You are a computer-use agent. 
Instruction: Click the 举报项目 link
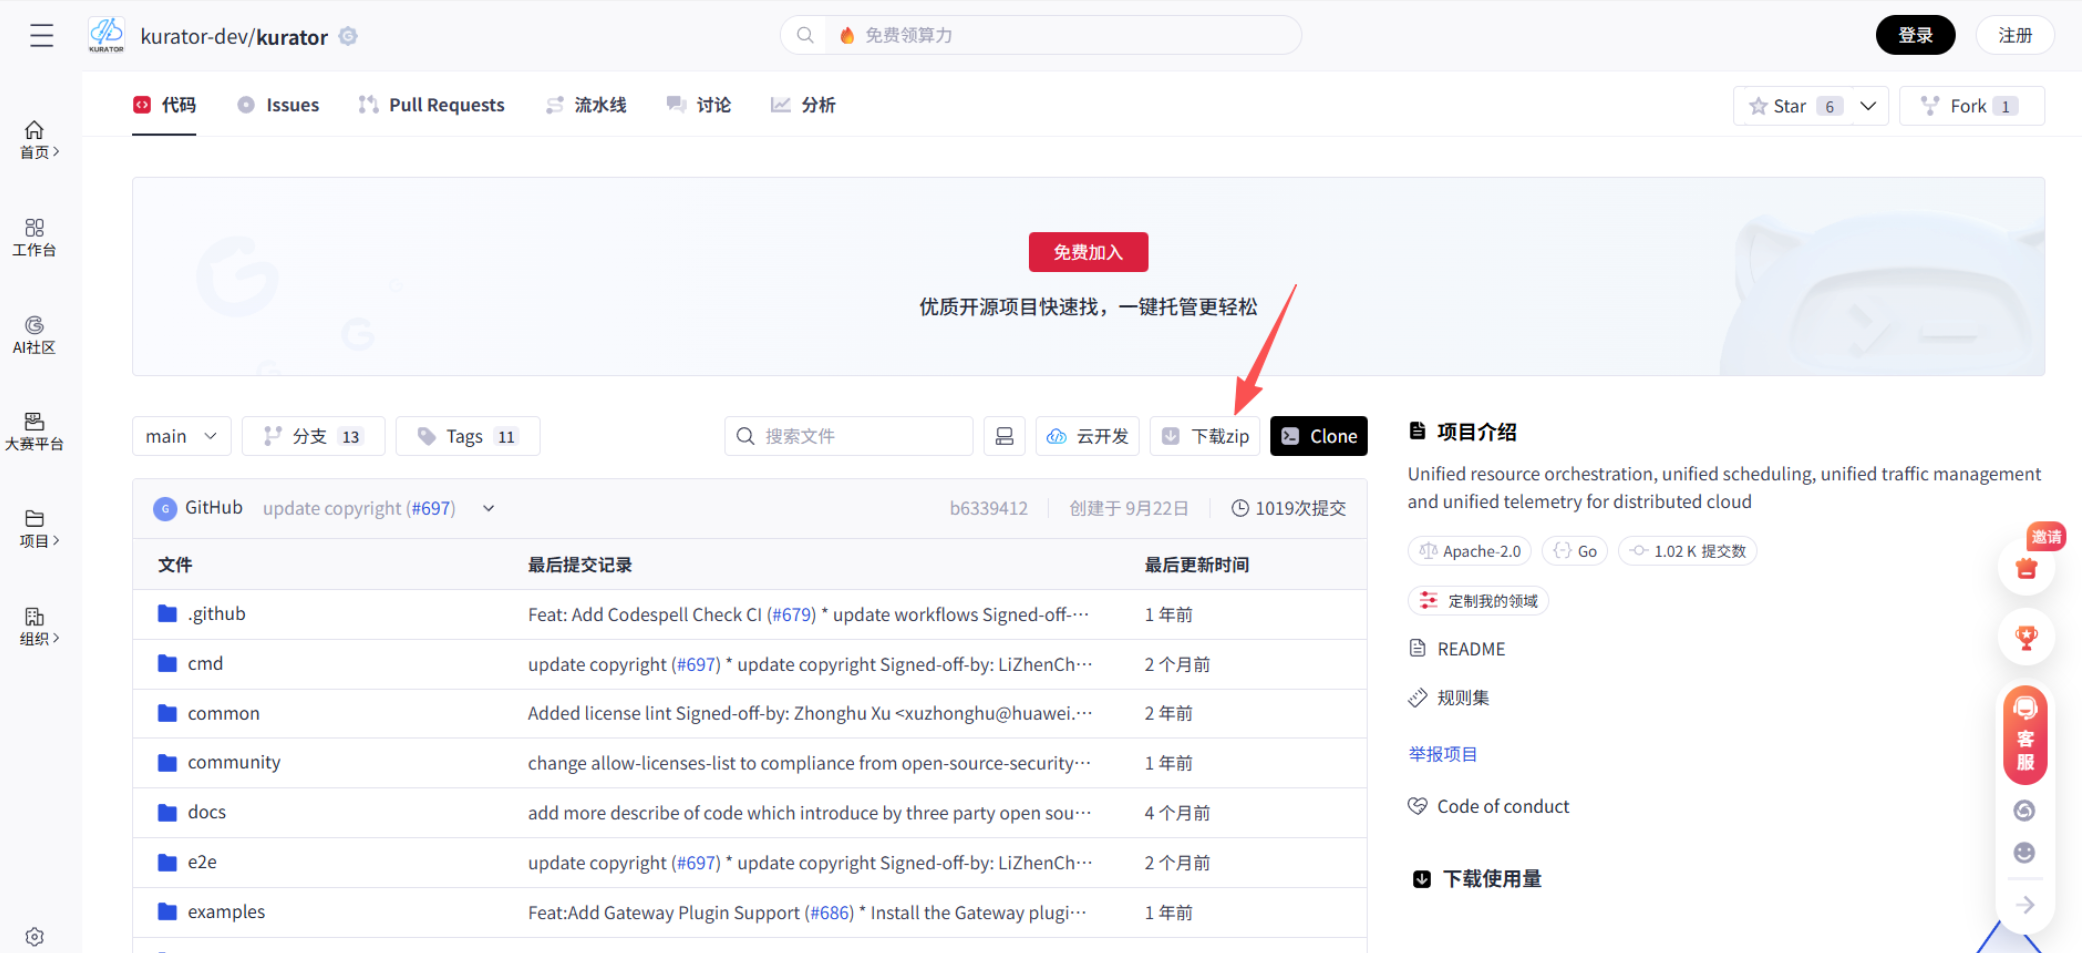pyautogui.click(x=1442, y=754)
